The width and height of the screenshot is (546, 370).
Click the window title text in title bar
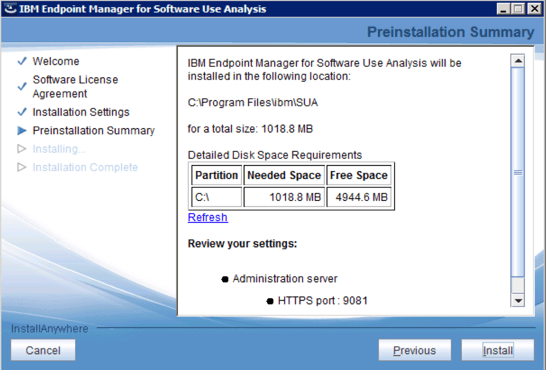[143, 9]
